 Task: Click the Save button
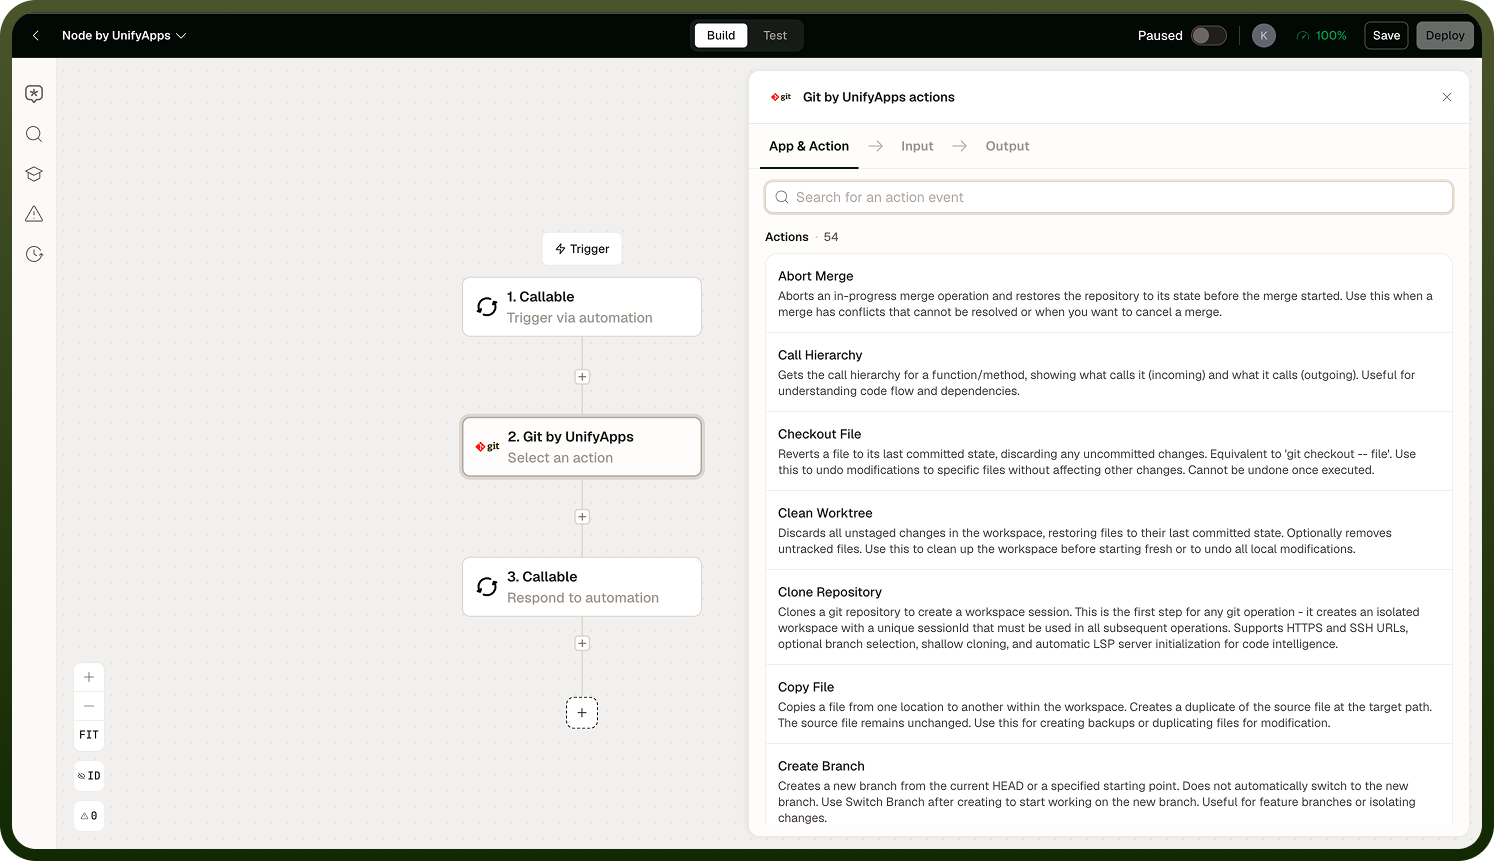[x=1386, y=36]
